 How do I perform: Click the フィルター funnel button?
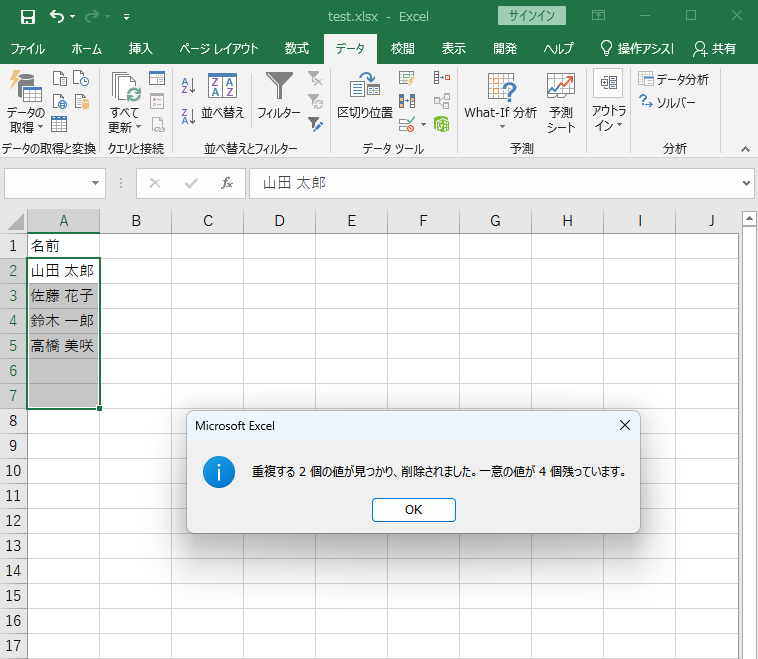point(279,96)
